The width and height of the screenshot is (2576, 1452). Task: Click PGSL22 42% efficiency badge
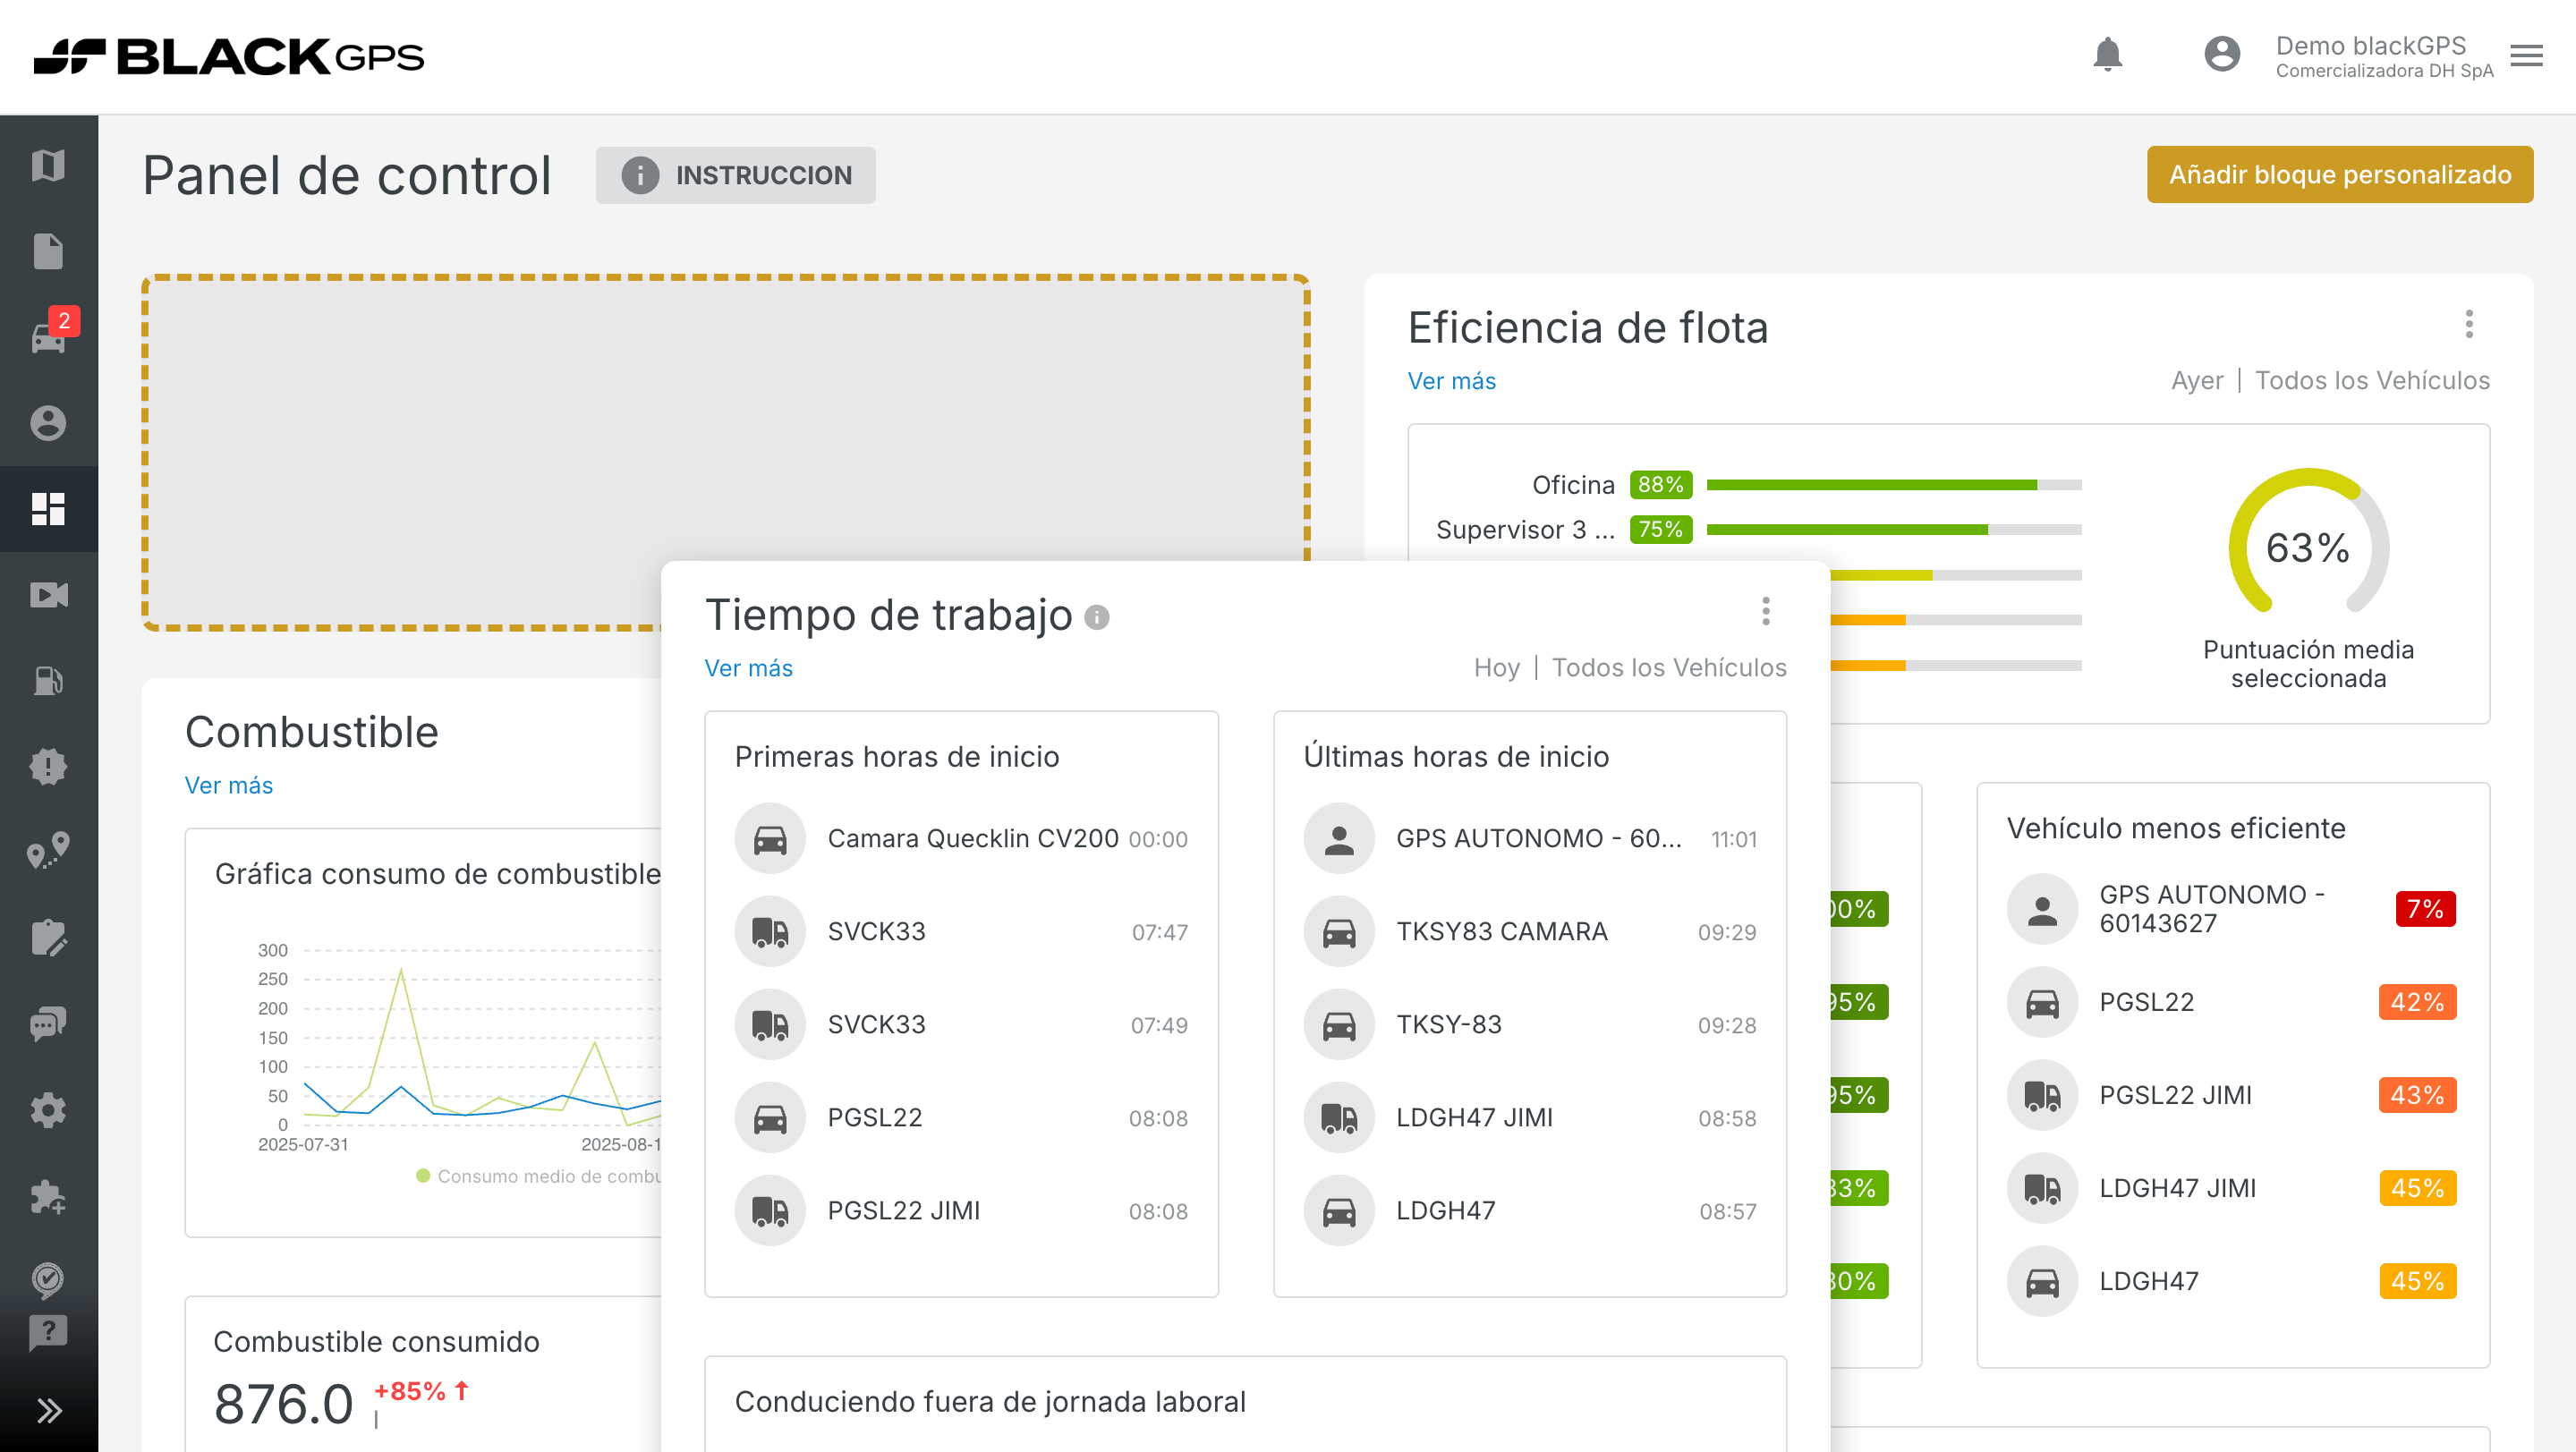tap(2417, 1002)
